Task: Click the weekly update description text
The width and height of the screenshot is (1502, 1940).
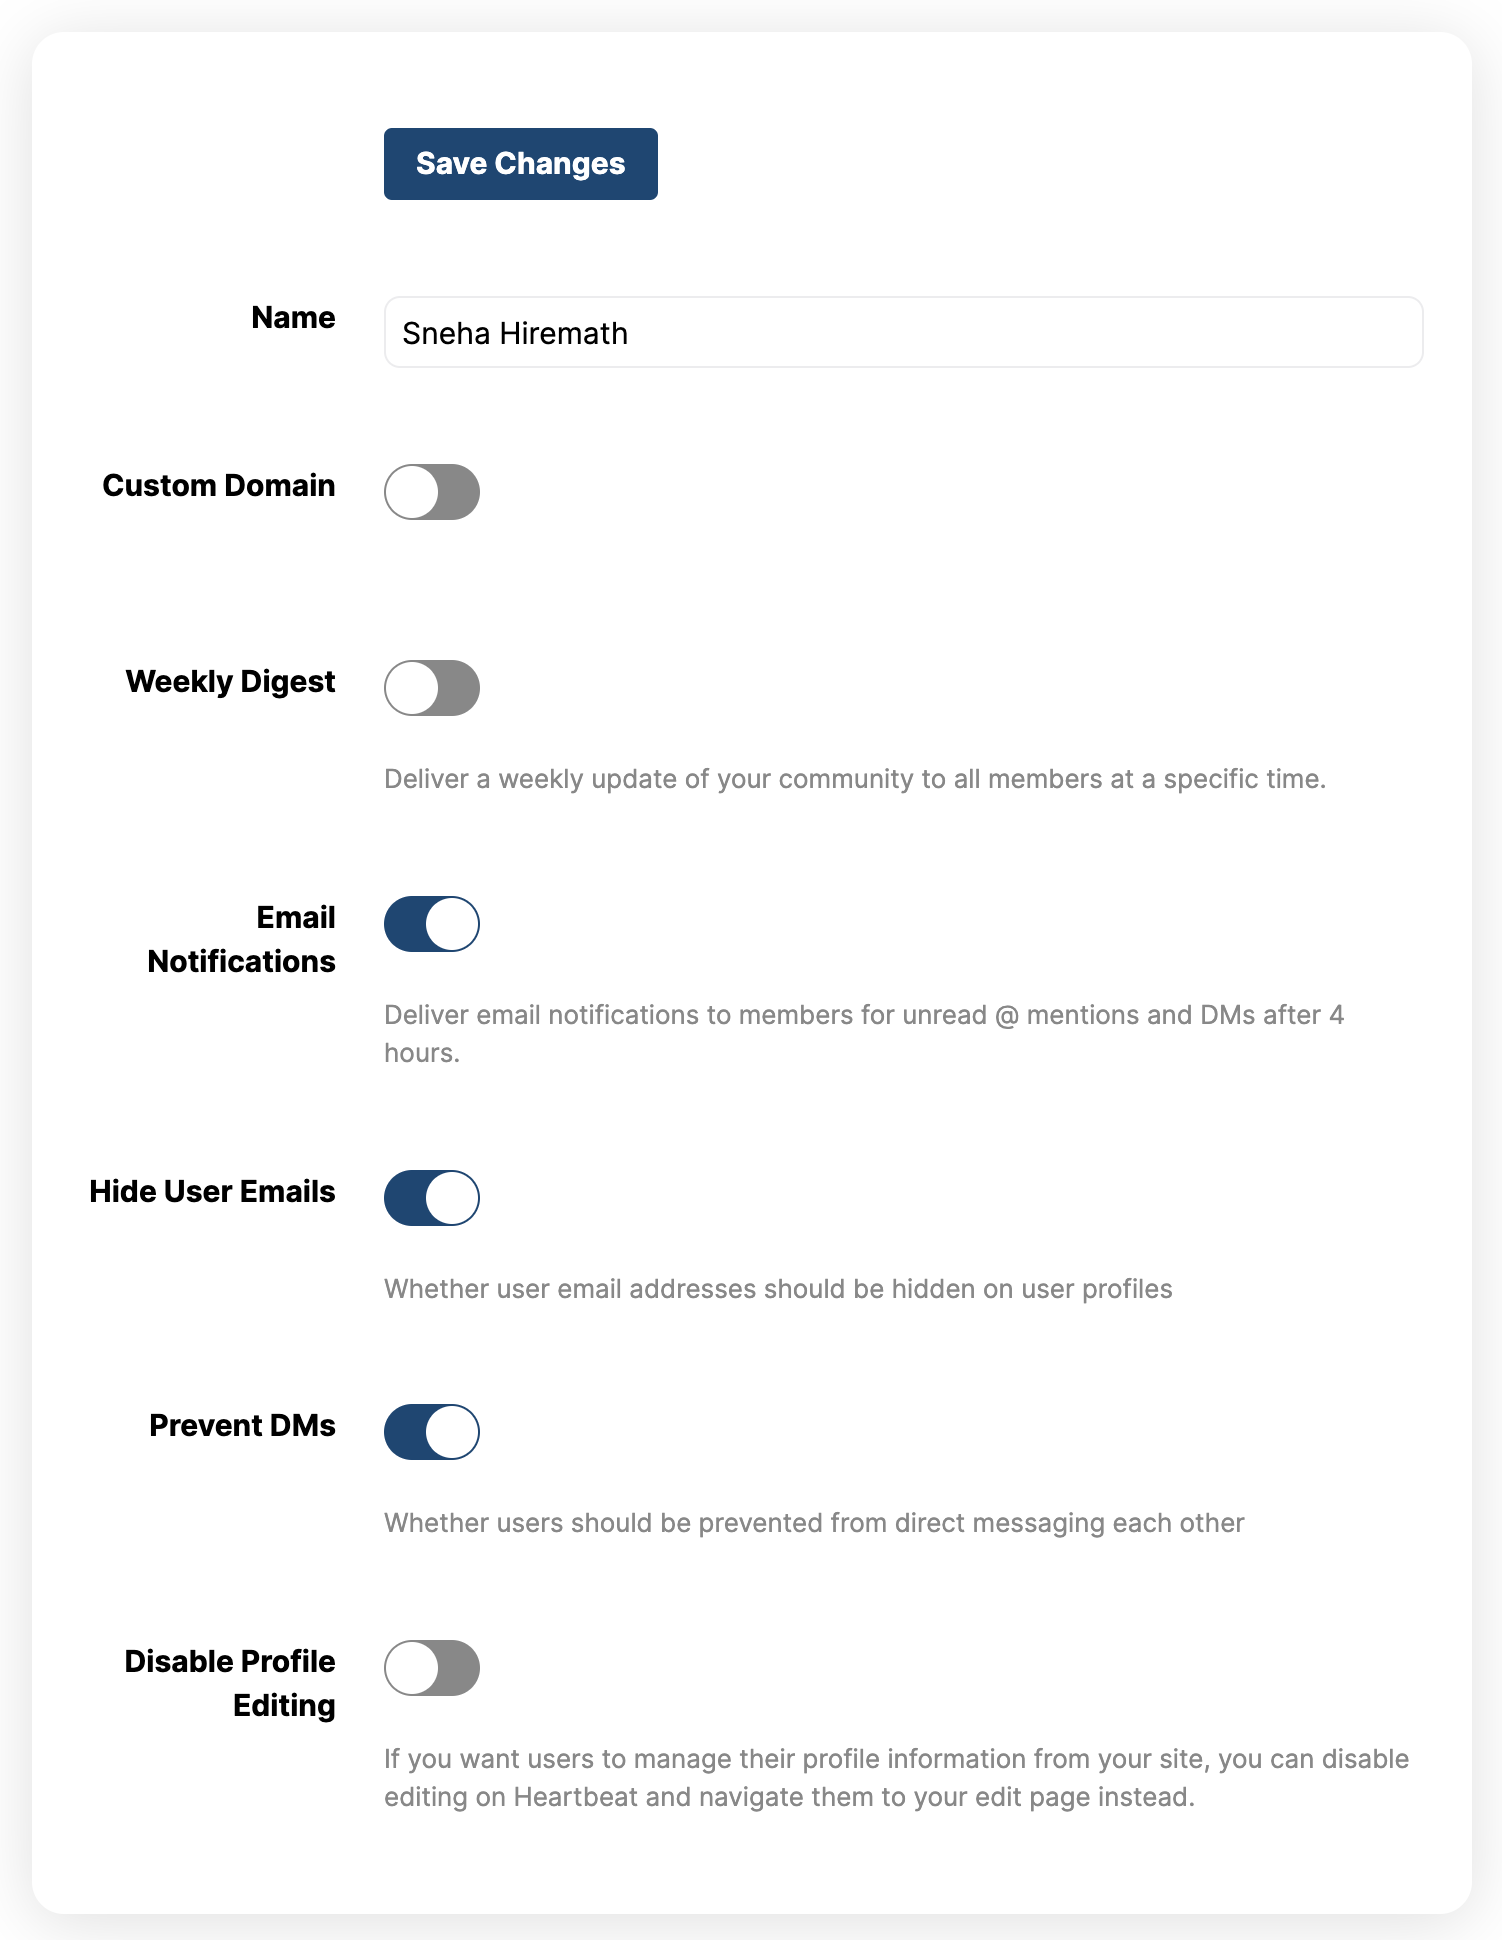Action: (x=854, y=779)
